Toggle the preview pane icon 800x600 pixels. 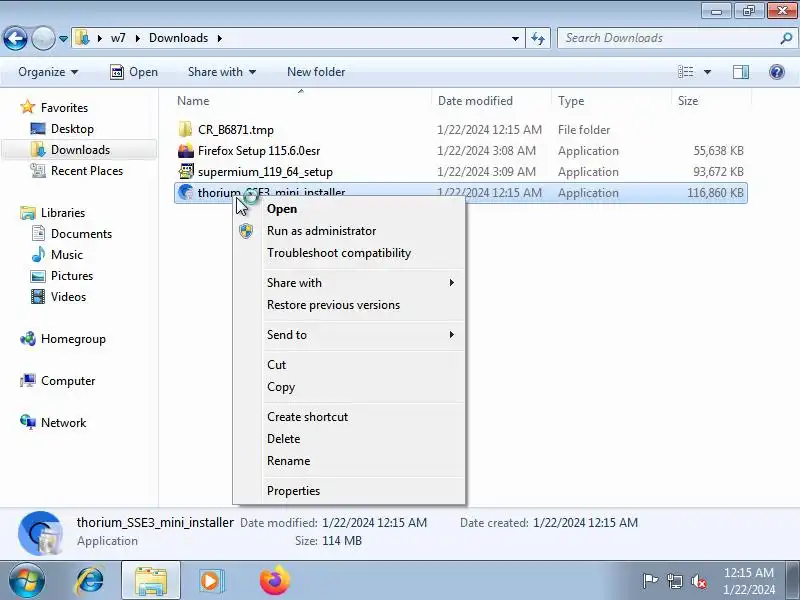[x=741, y=72]
